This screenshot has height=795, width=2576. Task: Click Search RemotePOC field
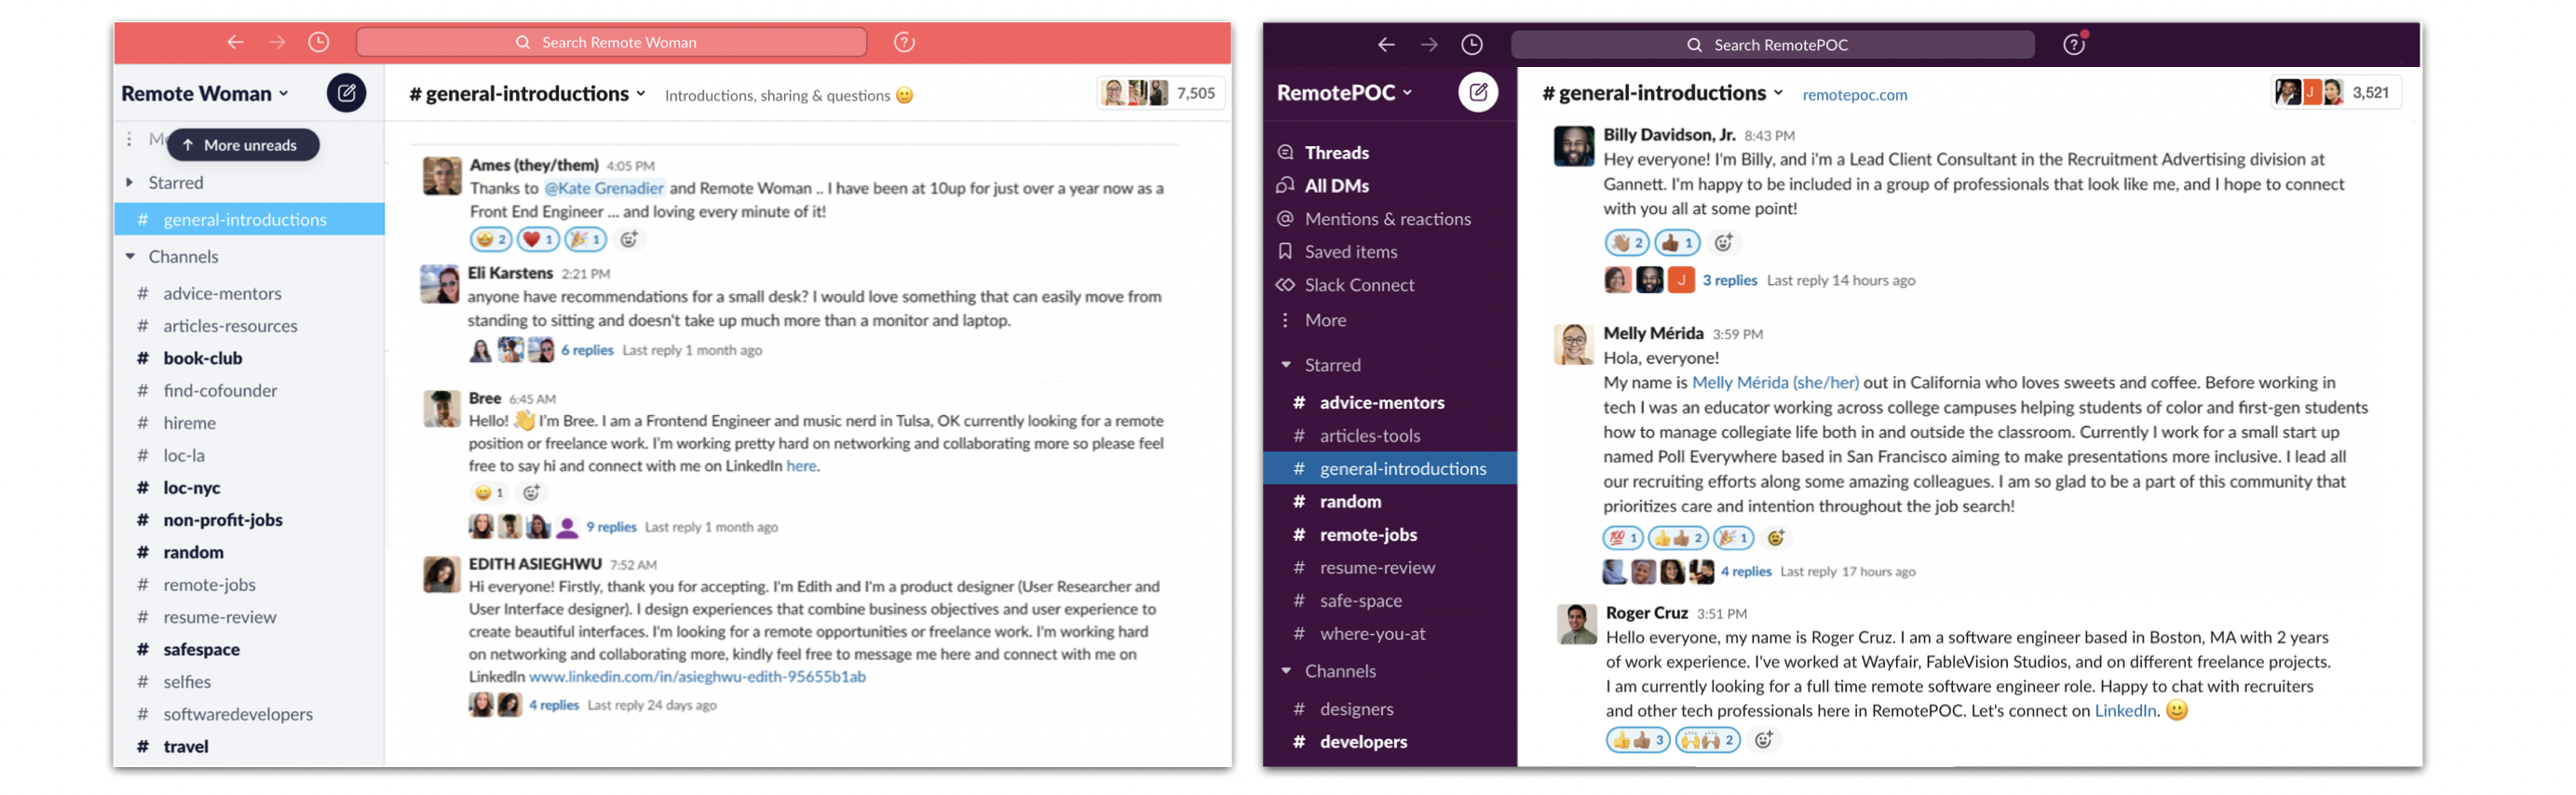coord(1772,45)
